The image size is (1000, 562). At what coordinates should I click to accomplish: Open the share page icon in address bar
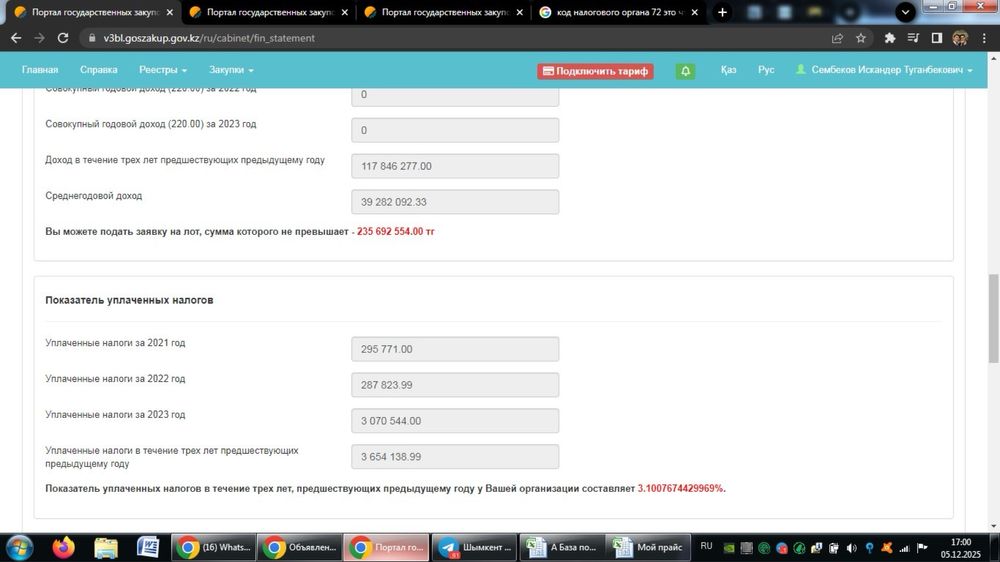click(837, 38)
